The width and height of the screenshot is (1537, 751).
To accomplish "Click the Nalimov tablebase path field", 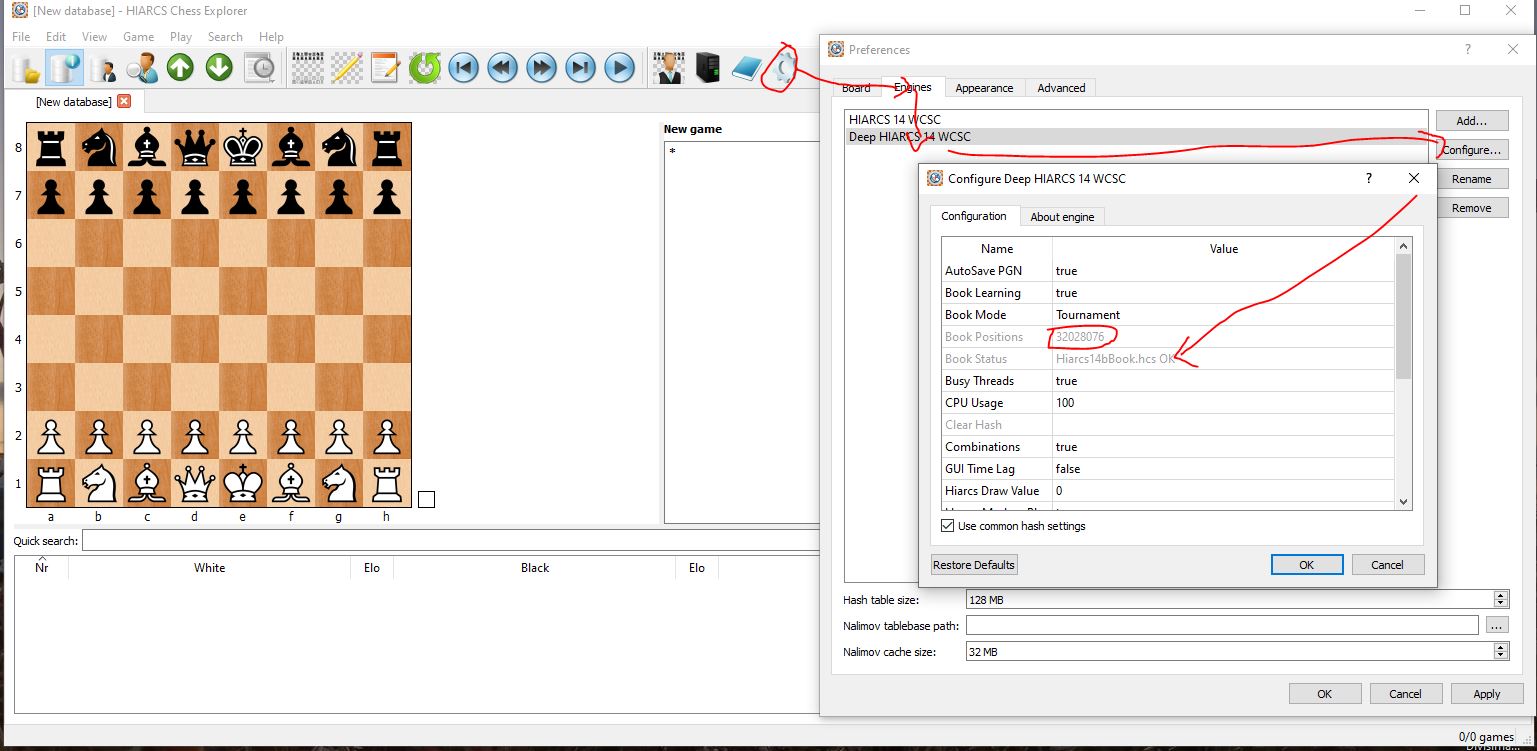I will 1222,626.
